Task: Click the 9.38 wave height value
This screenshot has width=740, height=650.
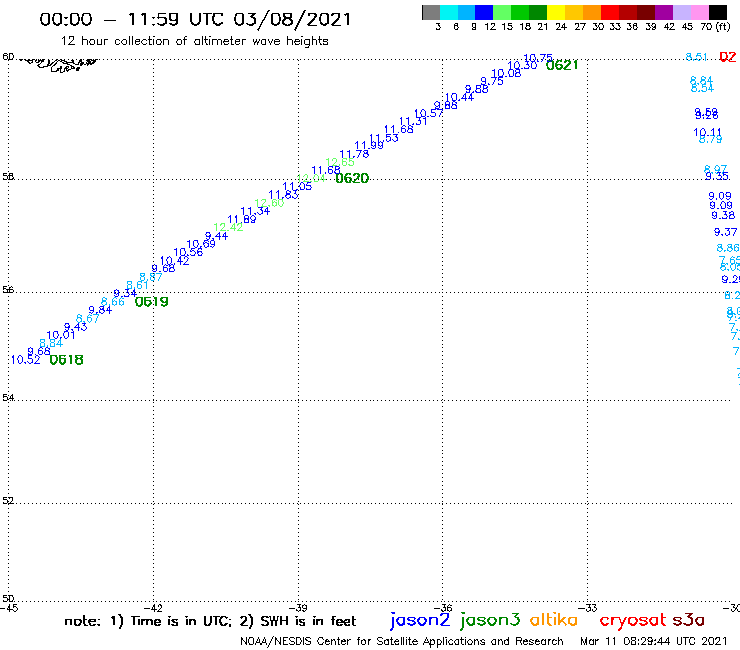Action: [723, 215]
